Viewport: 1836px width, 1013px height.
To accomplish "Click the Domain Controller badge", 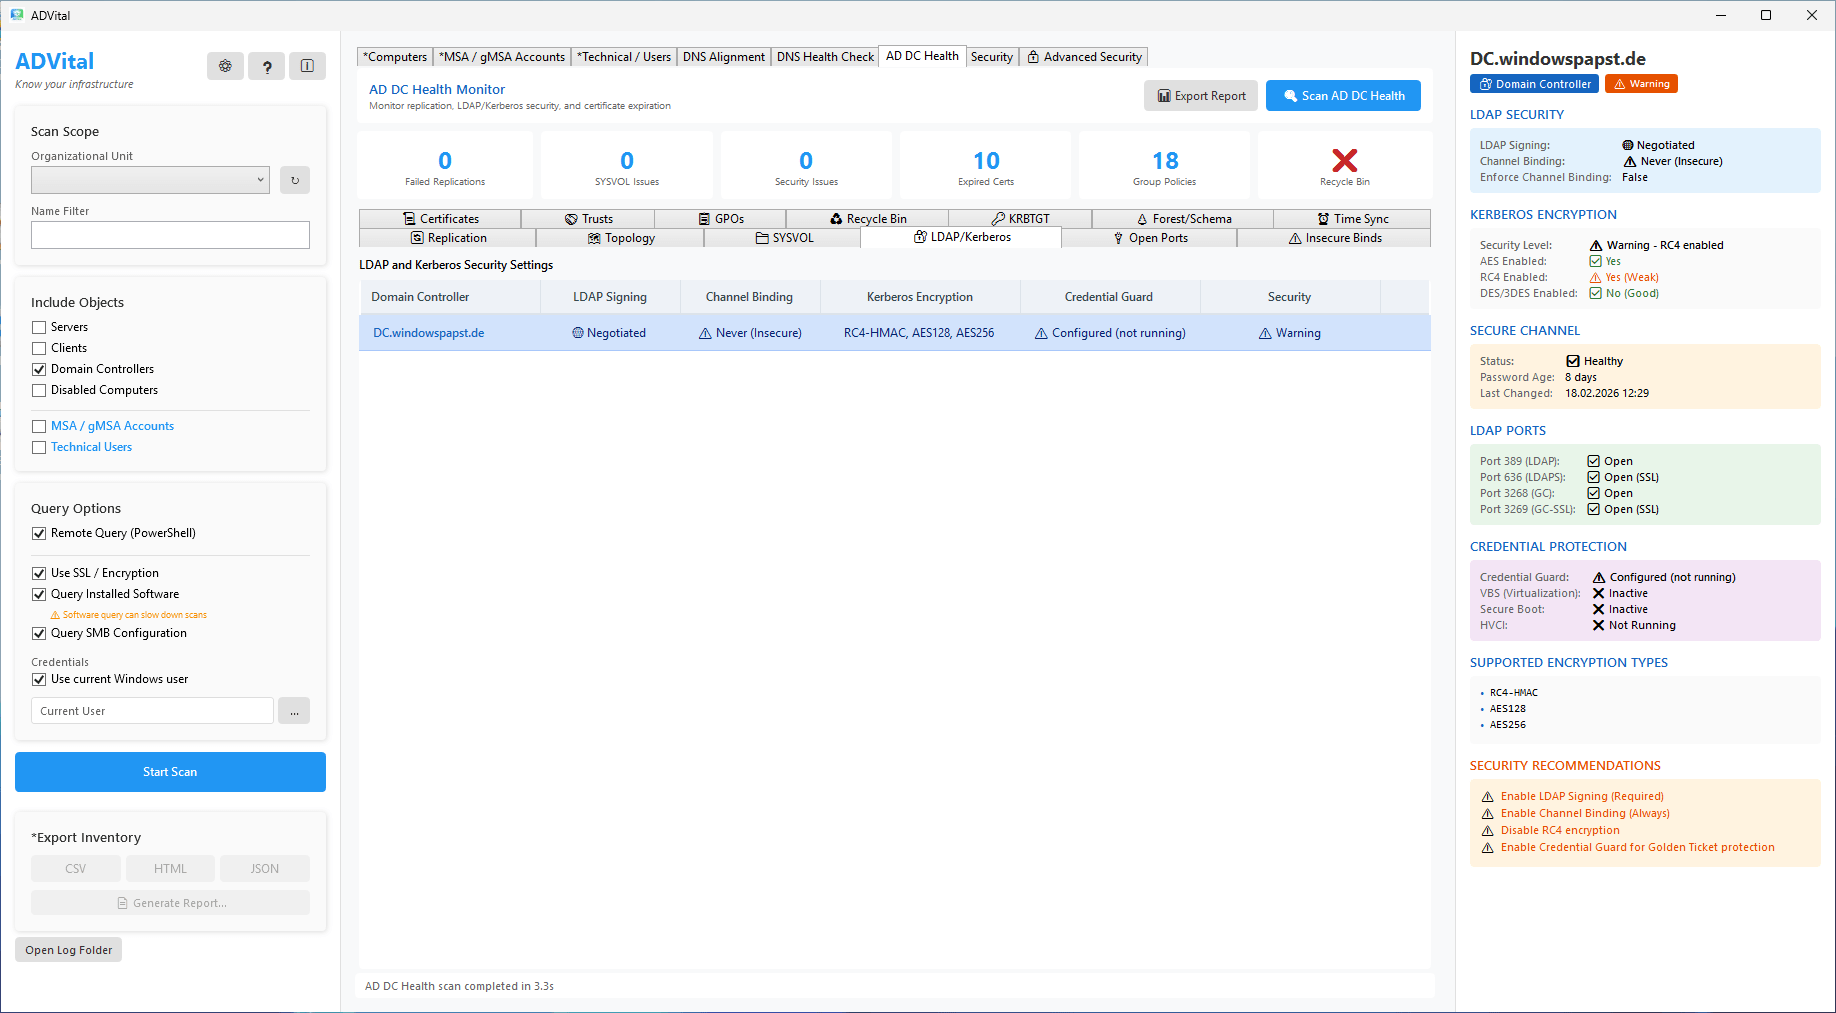I will point(1534,84).
